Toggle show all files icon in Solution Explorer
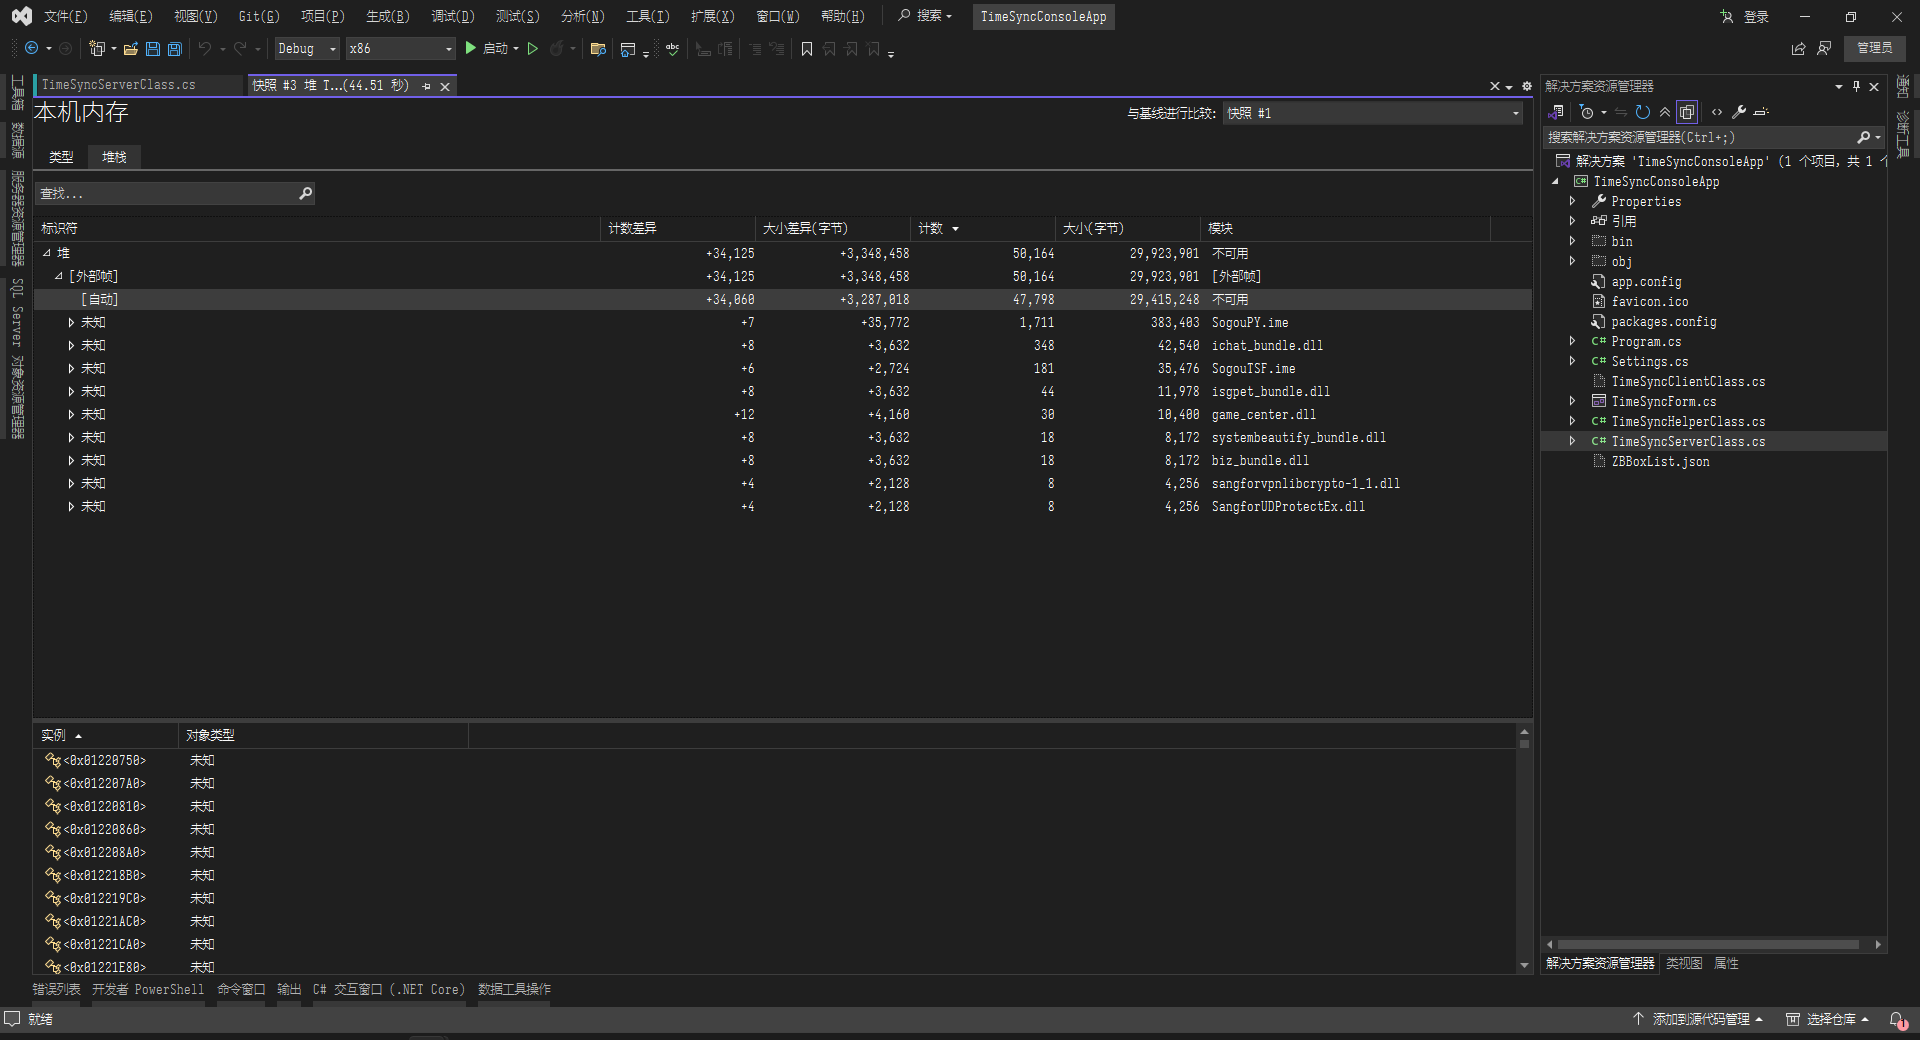1920x1040 pixels. 1687,112
